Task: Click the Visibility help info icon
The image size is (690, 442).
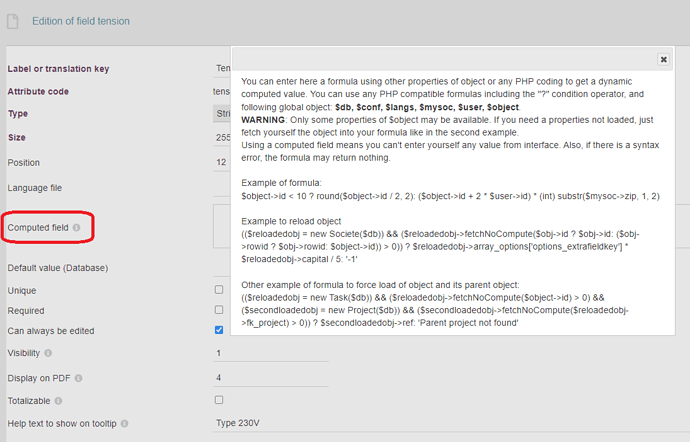Action: (48, 353)
